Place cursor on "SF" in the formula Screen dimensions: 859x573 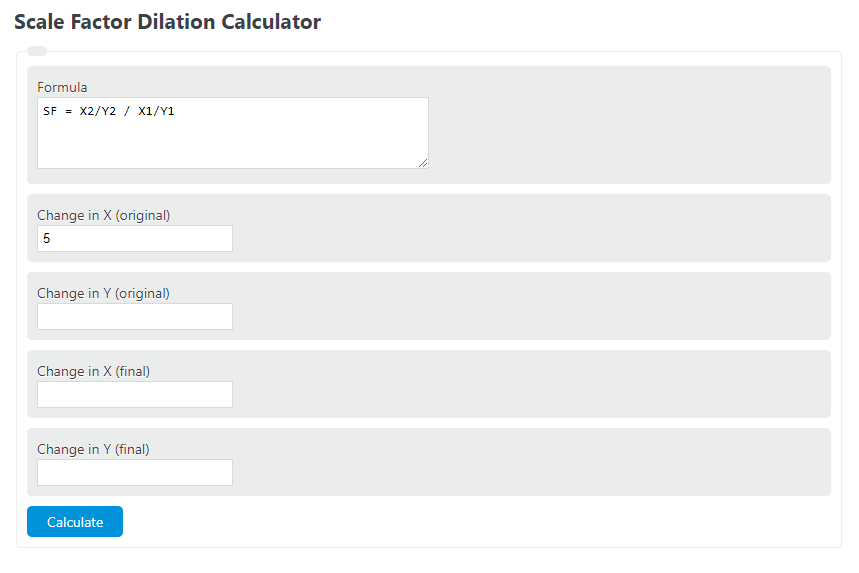click(x=50, y=111)
